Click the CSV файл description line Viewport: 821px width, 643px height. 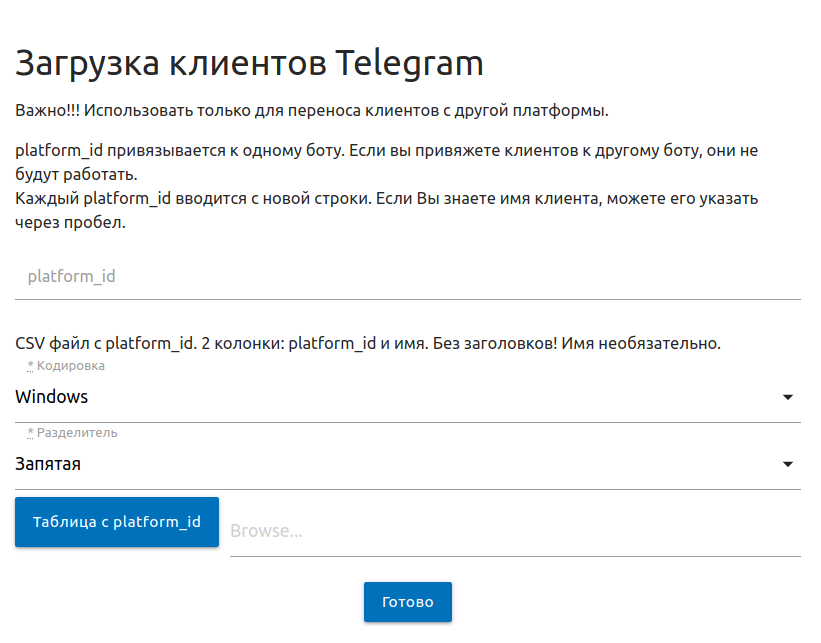368,343
